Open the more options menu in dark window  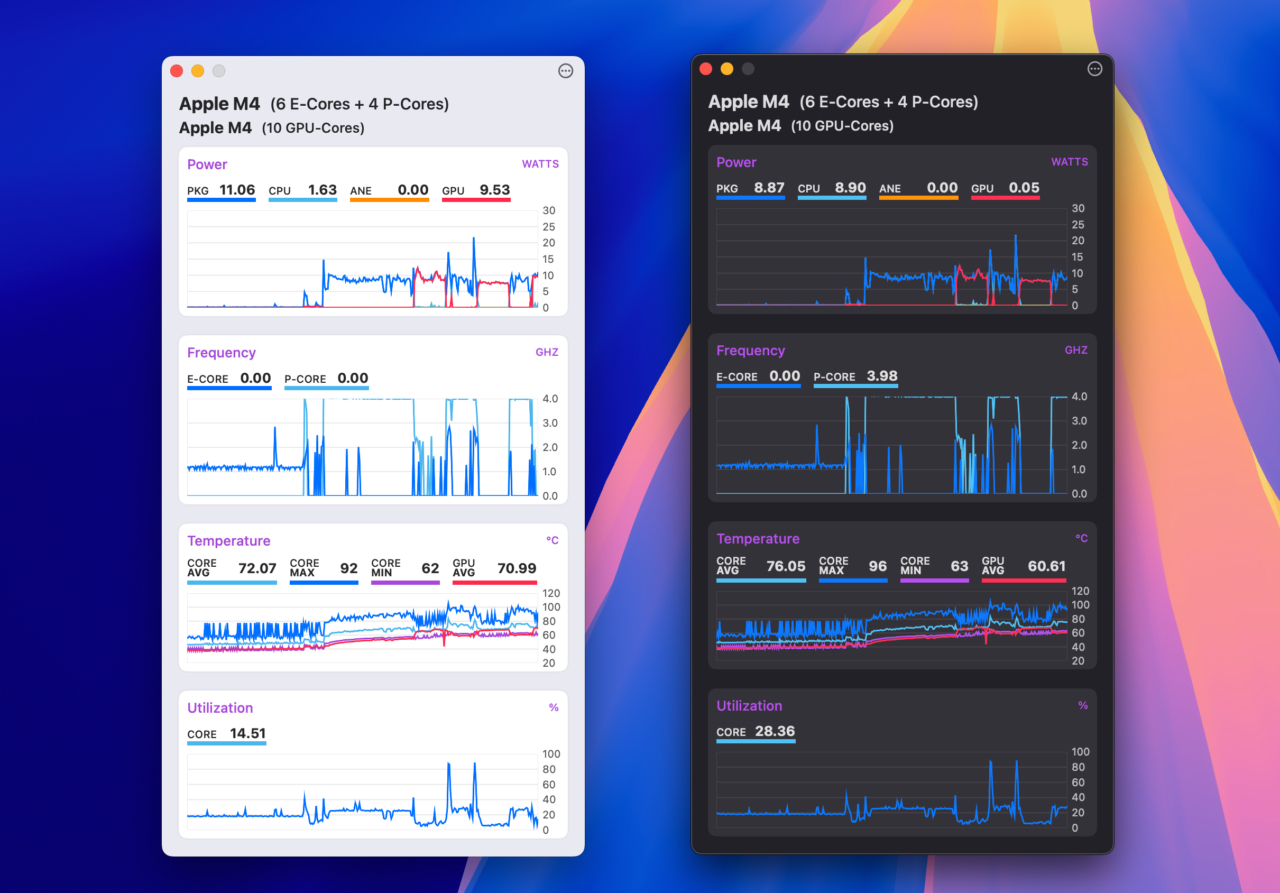(1094, 69)
